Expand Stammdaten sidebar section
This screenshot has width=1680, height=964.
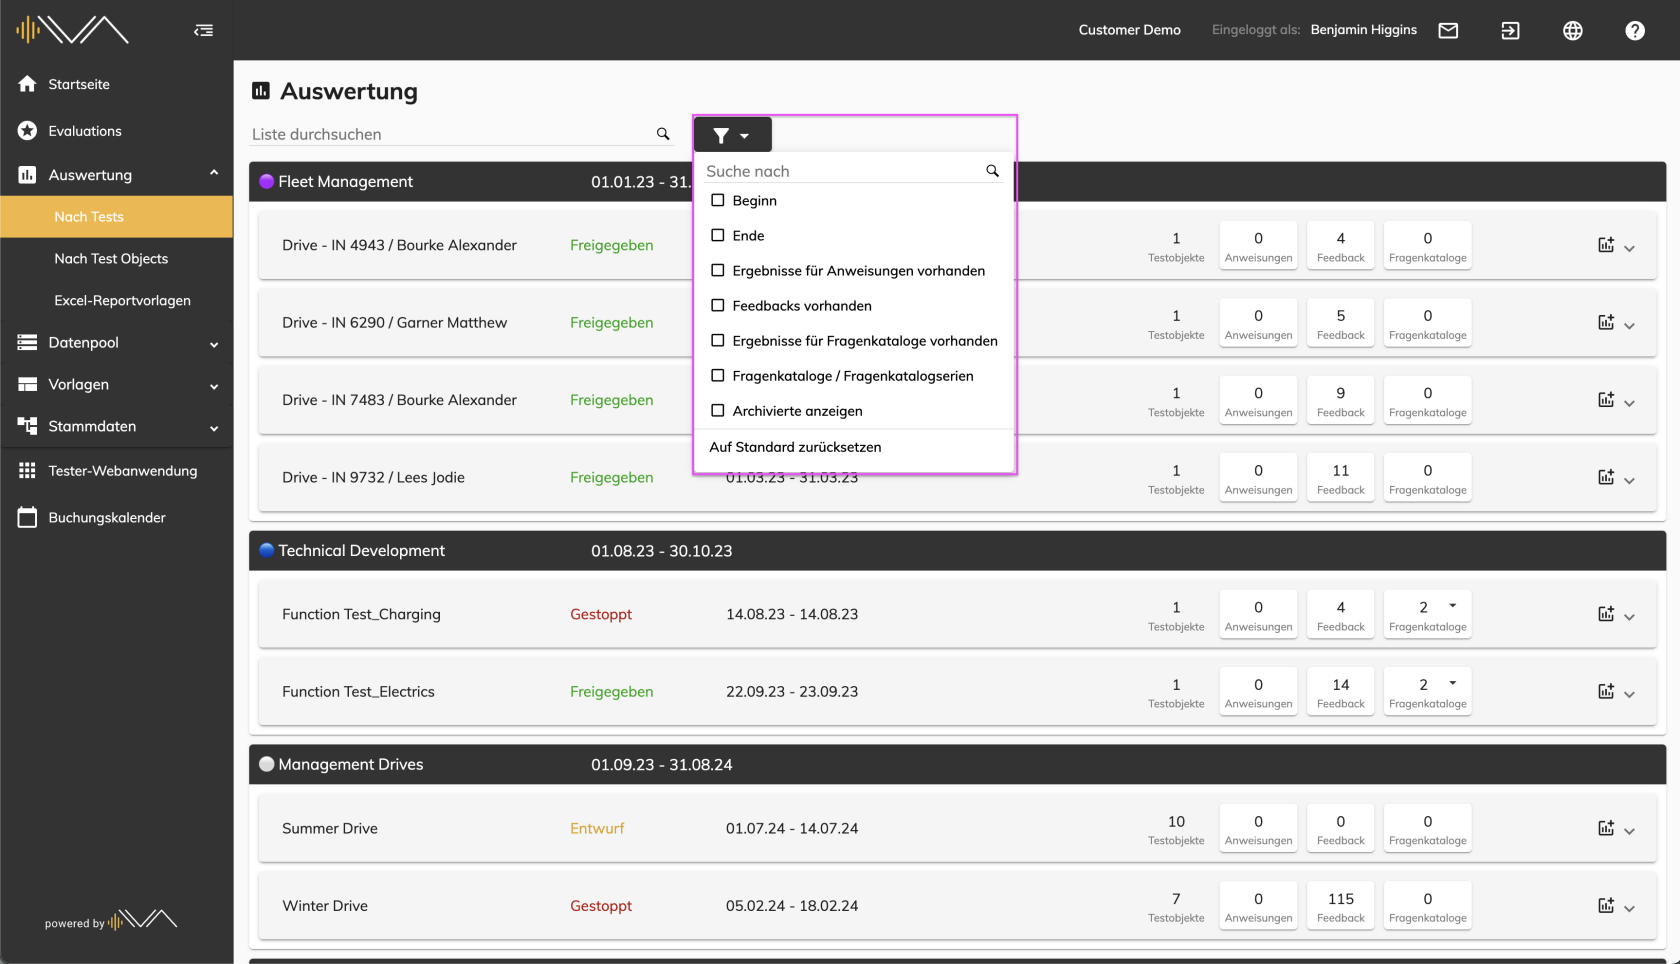click(214, 428)
